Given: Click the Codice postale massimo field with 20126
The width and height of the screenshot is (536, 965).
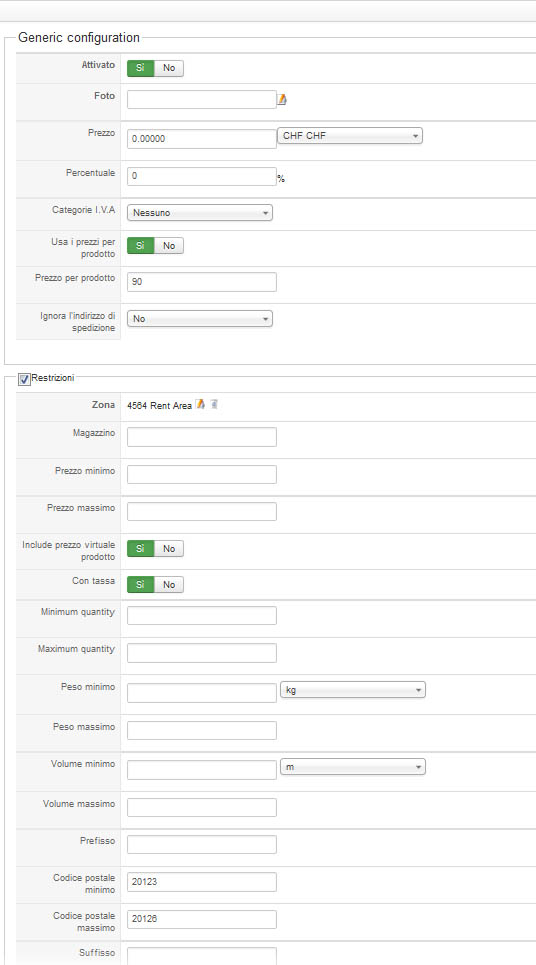Looking at the screenshot, I should (202, 919).
